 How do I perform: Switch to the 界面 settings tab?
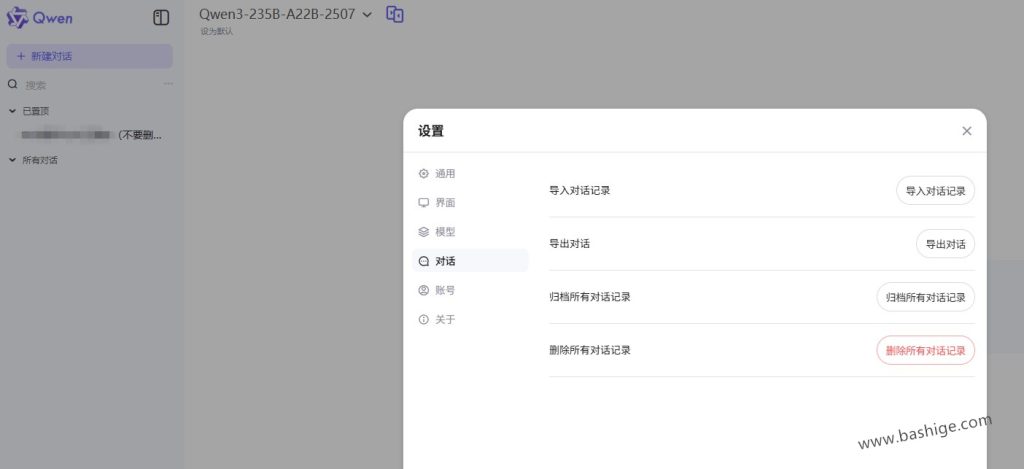click(x=470, y=202)
